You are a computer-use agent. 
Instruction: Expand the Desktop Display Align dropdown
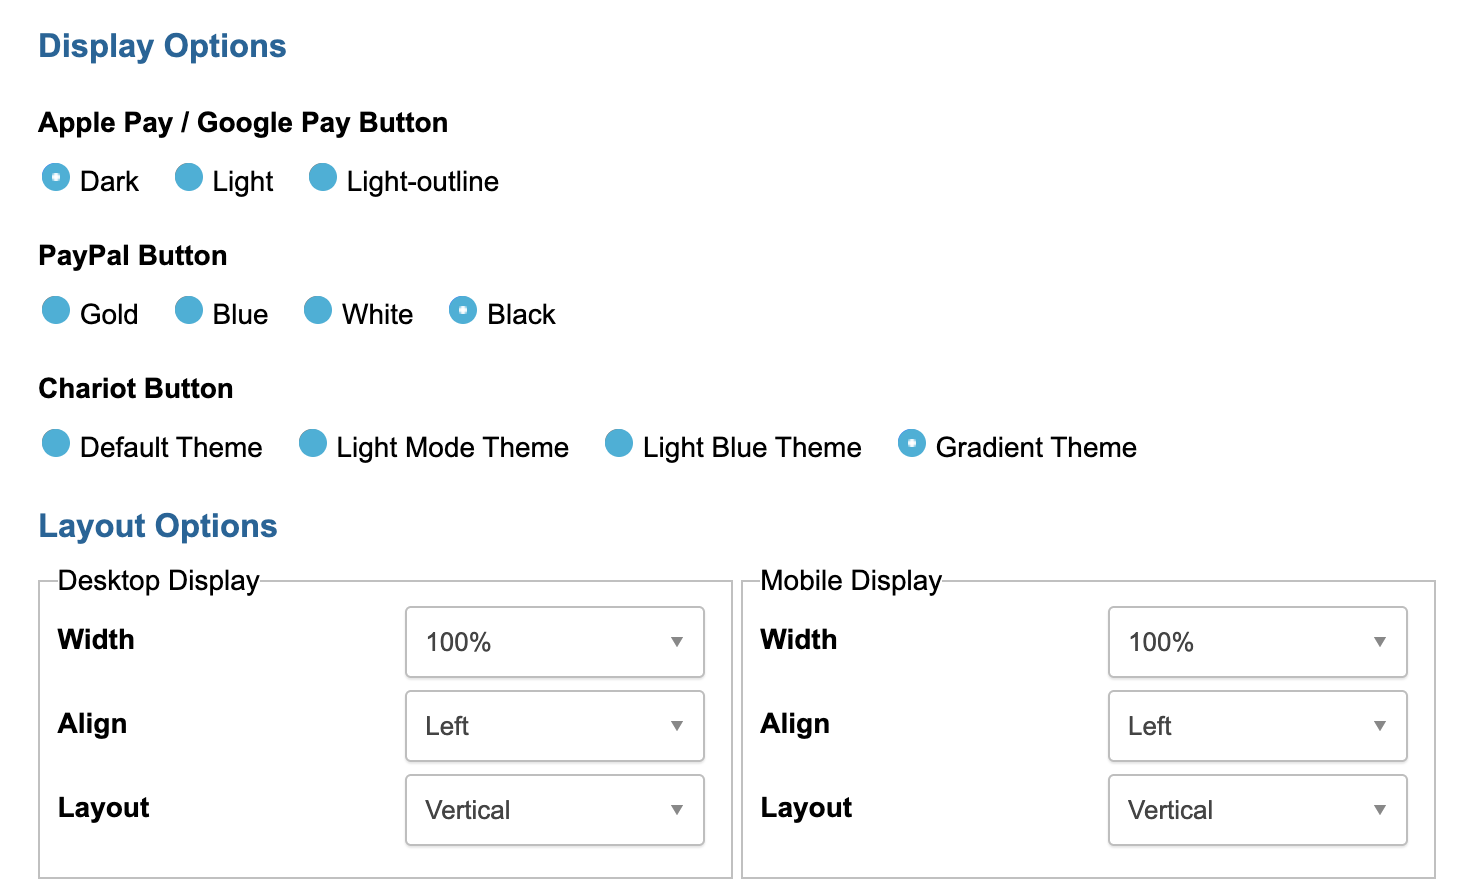point(555,726)
